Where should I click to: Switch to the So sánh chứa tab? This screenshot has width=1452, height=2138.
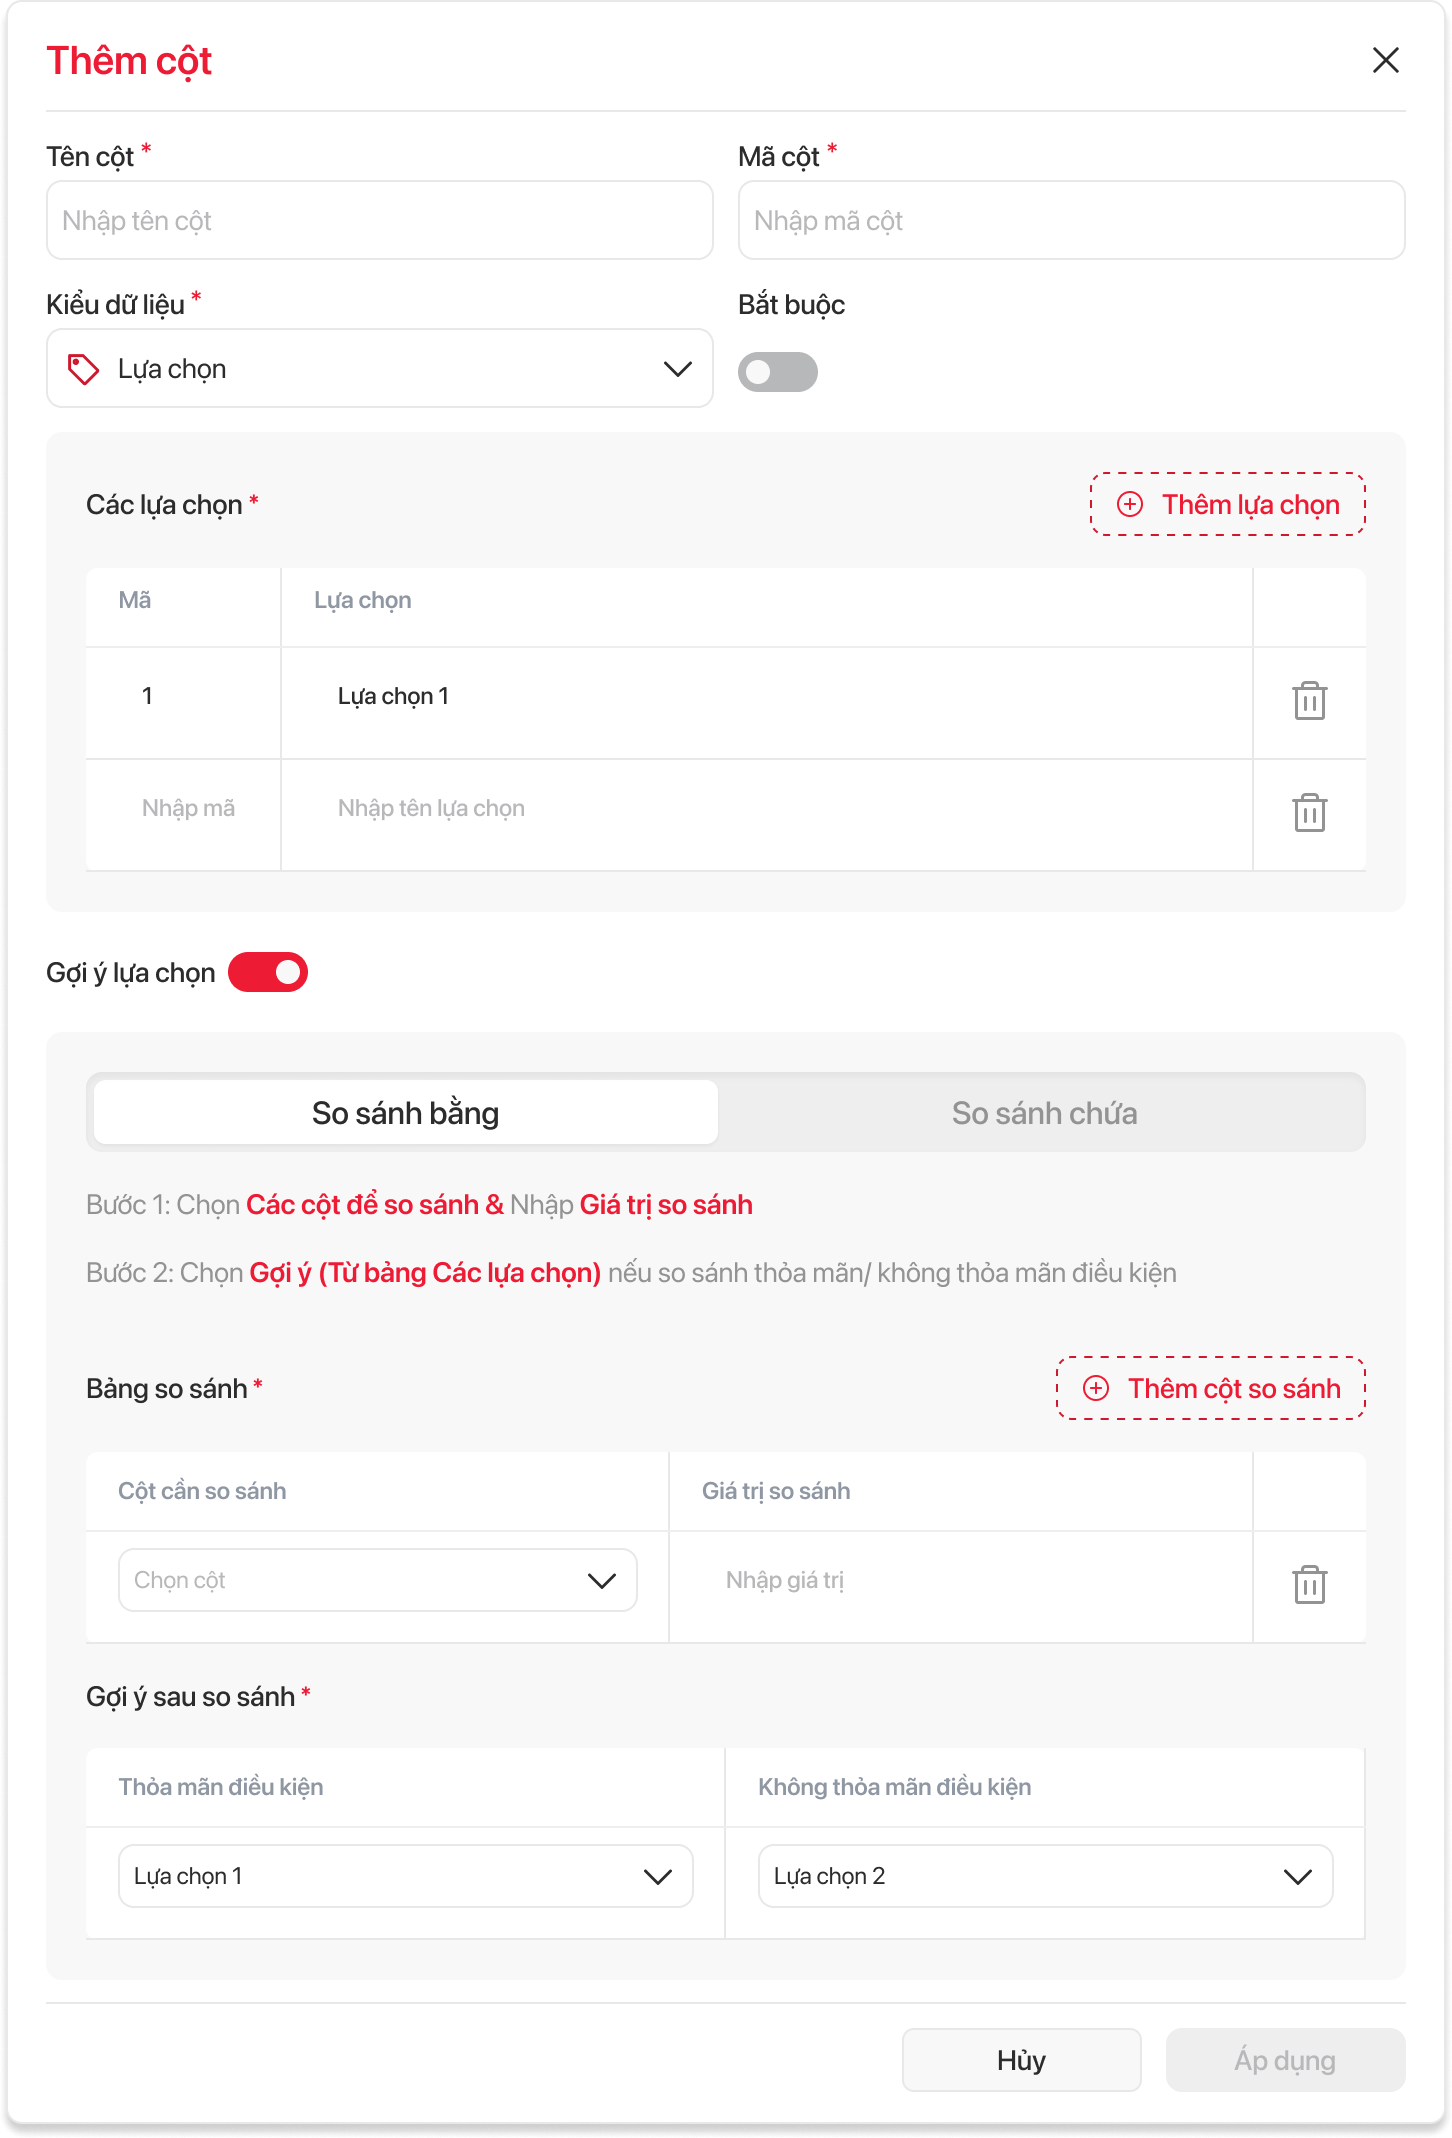pos(1044,1113)
